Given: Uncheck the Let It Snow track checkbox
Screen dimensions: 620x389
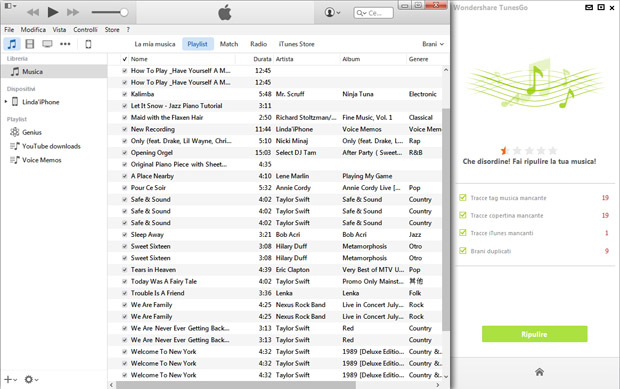Looking at the screenshot, I should [x=125, y=106].
